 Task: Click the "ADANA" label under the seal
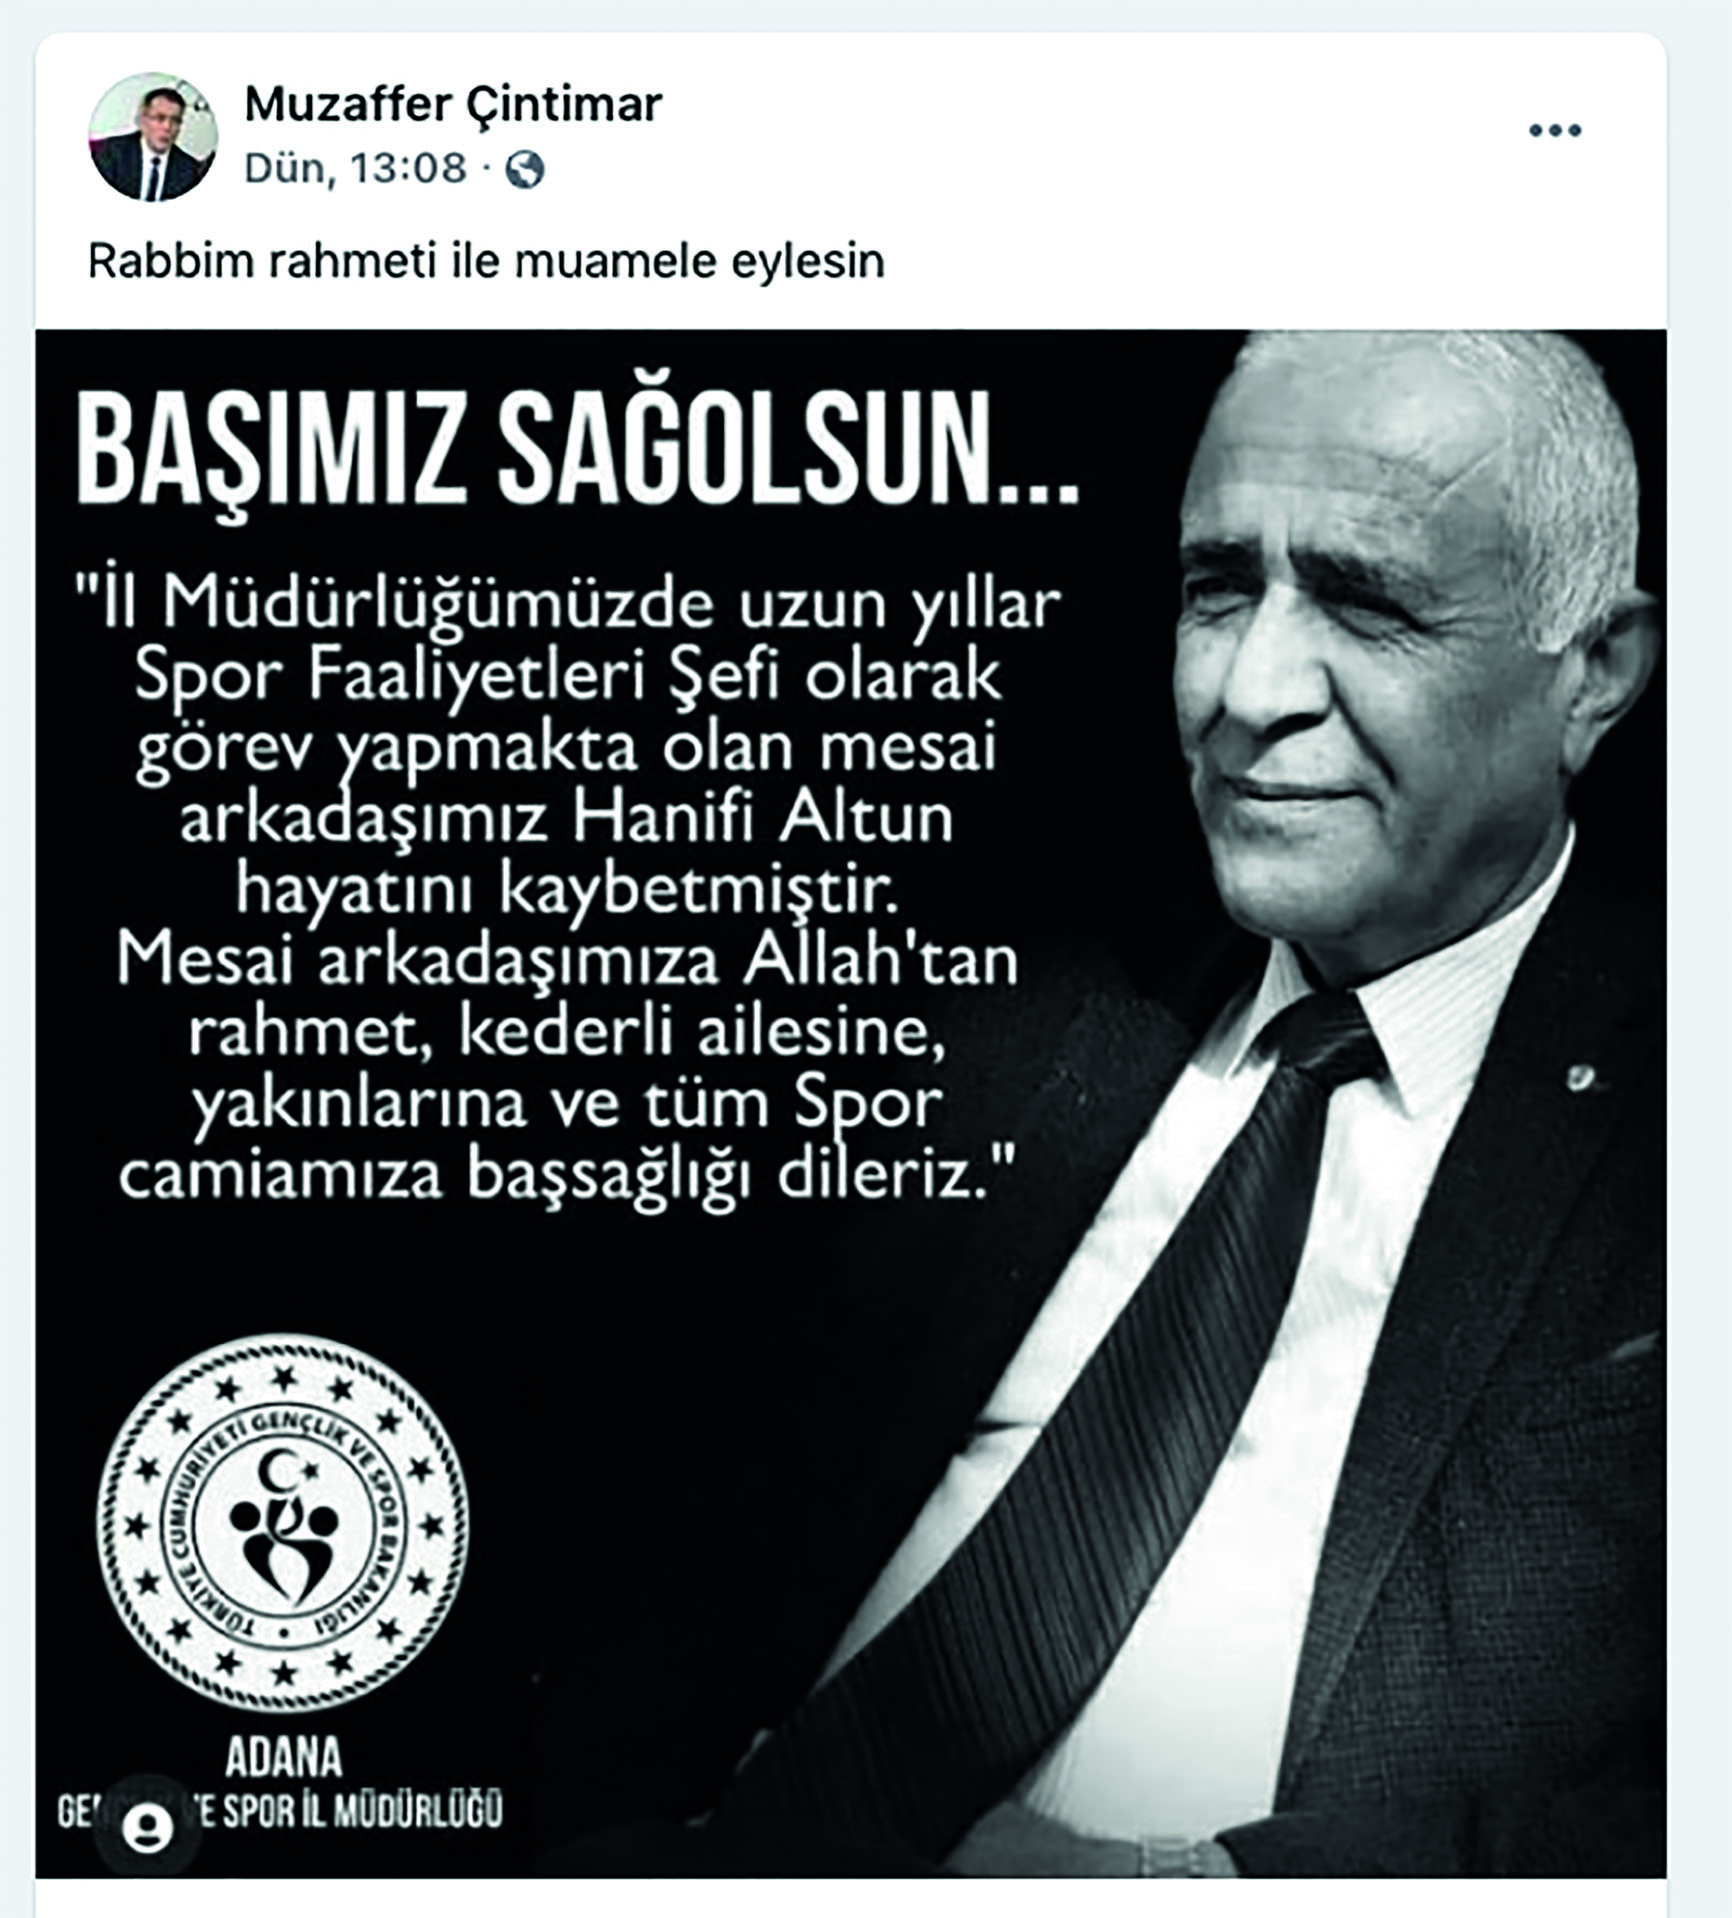(283, 1759)
